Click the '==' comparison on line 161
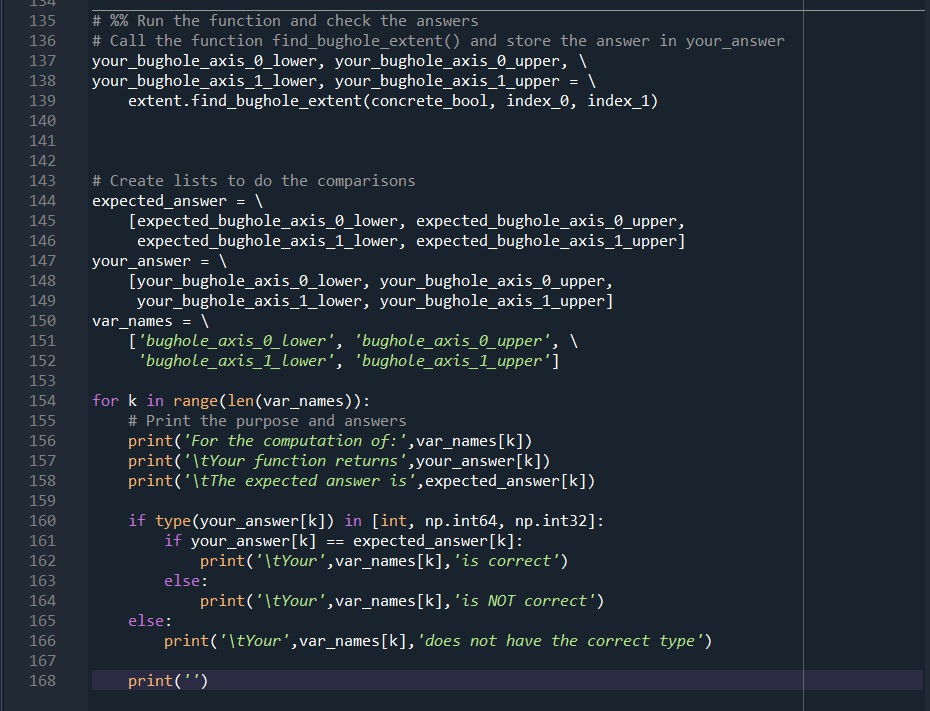This screenshot has height=711, width=930. (x=335, y=541)
